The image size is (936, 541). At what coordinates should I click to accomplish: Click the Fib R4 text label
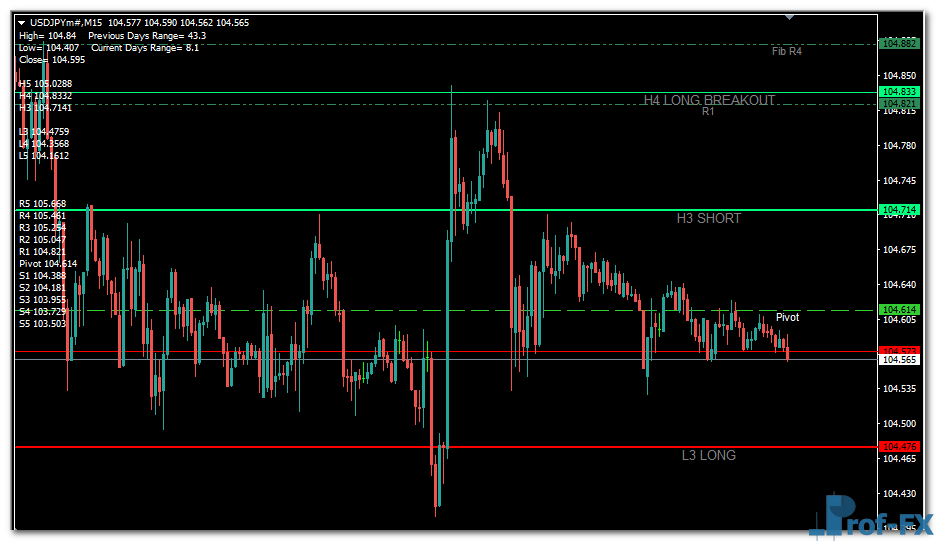[x=787, y=51]
